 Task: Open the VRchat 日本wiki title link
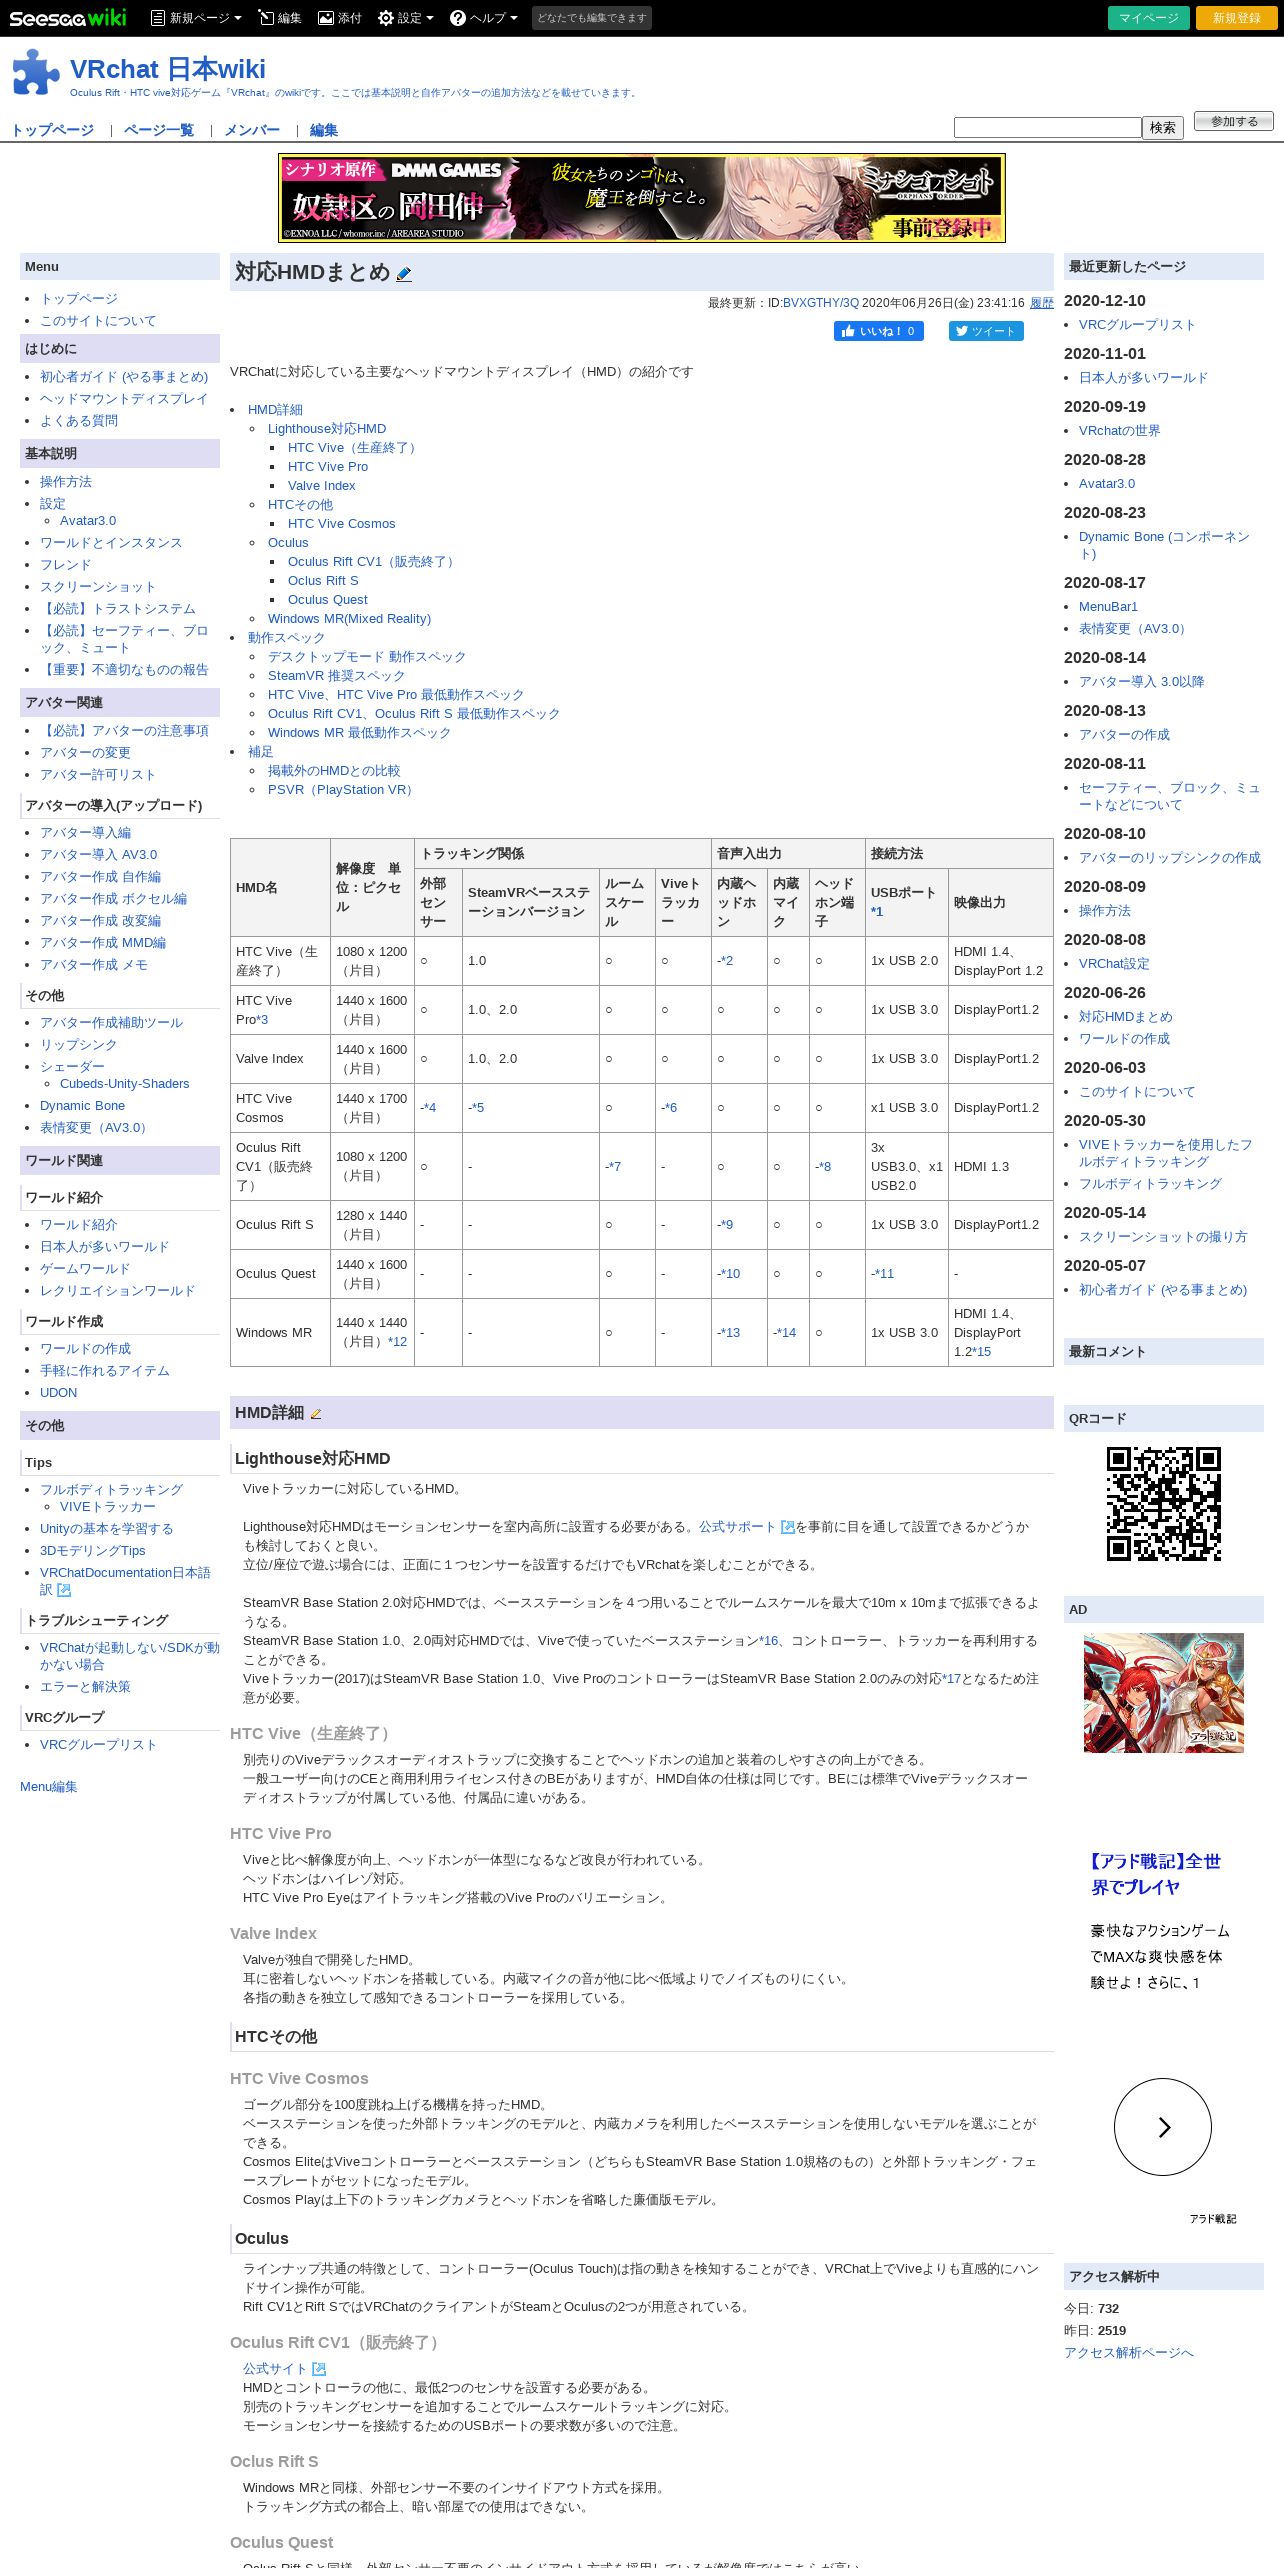168,69
